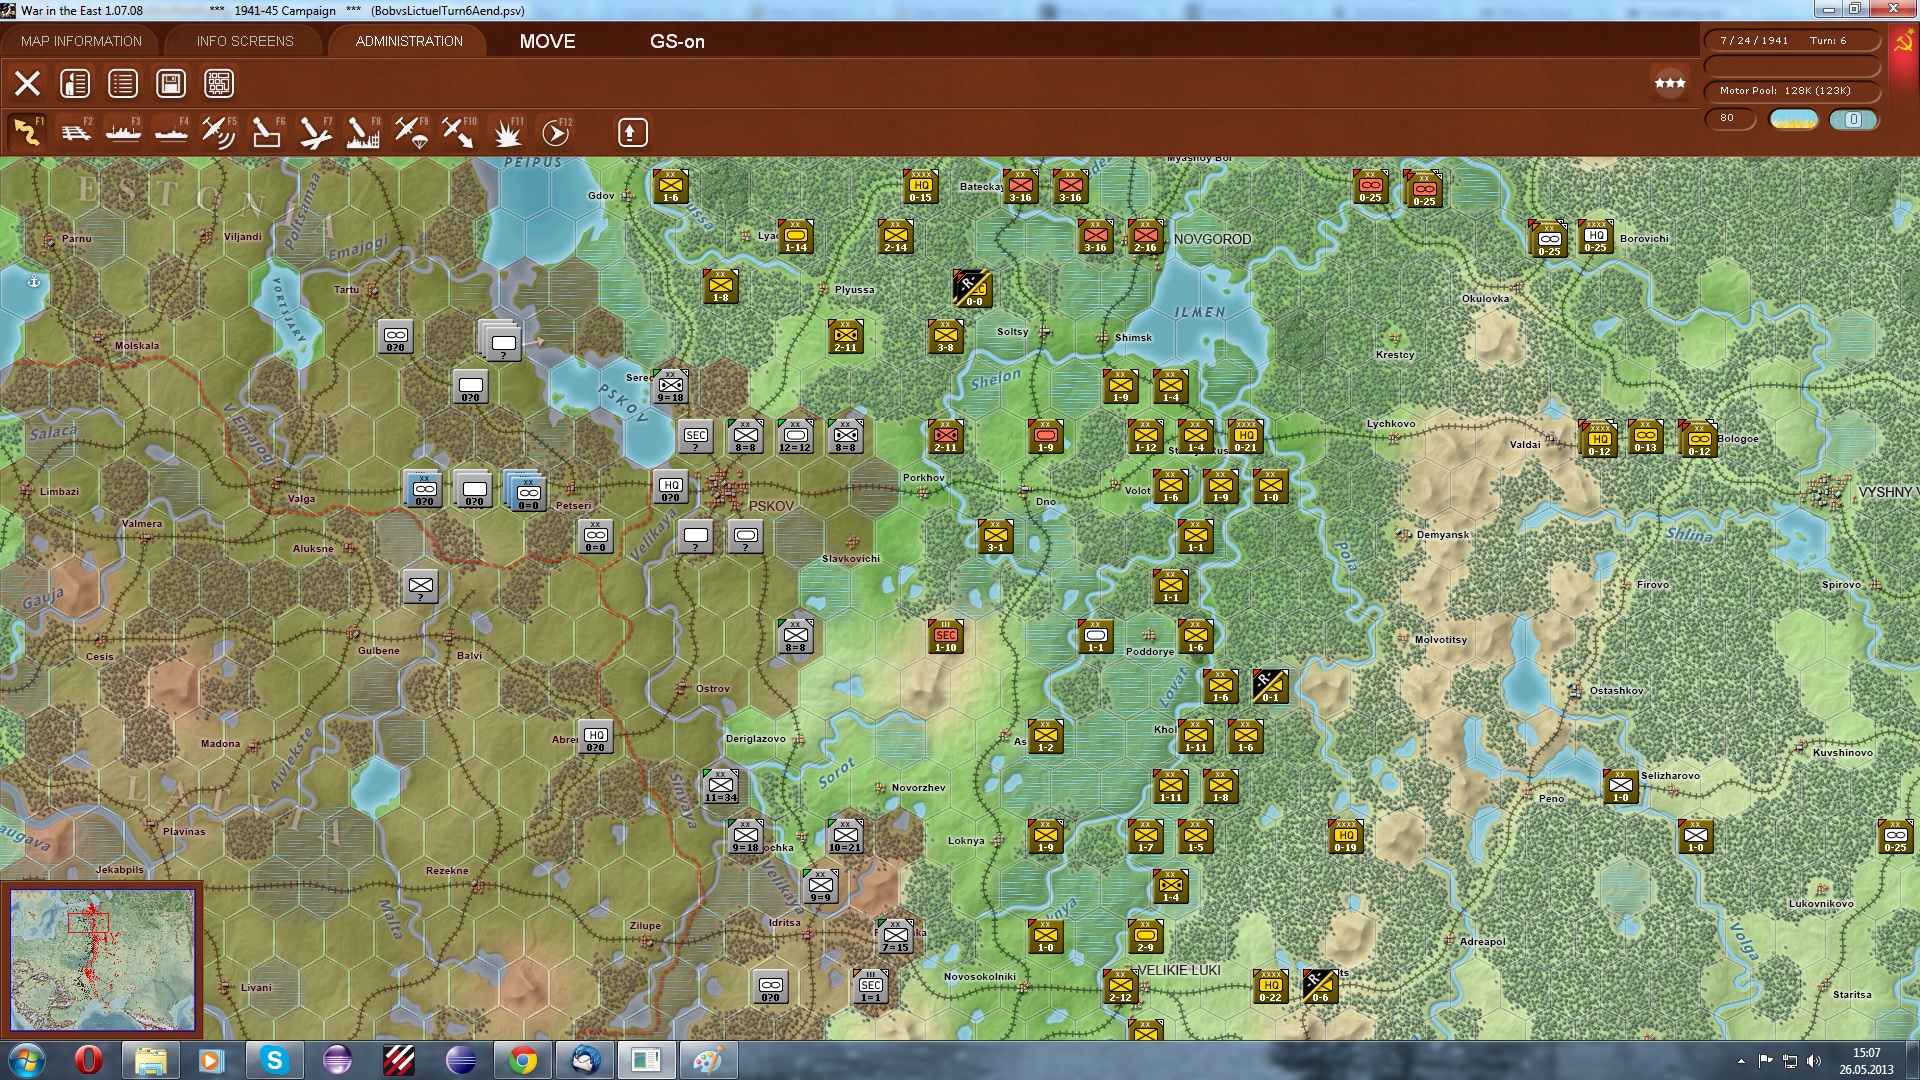Select the F4 amphibious transport mode icon

pos(171,132)
